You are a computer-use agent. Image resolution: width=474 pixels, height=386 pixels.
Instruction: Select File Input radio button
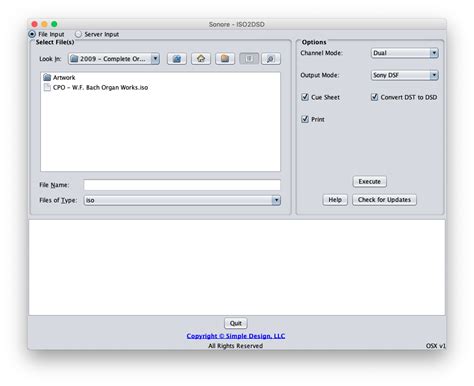tap(32, 34)
